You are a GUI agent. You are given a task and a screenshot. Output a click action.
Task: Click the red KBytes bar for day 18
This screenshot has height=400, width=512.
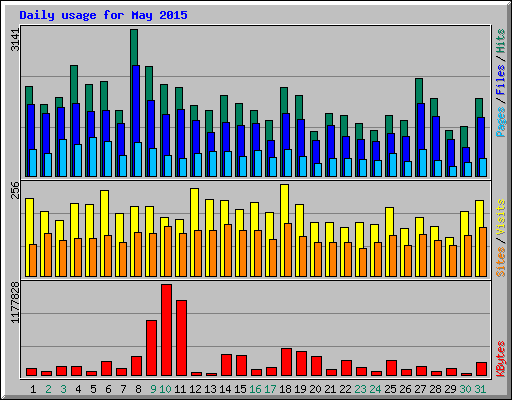(287, 362)
